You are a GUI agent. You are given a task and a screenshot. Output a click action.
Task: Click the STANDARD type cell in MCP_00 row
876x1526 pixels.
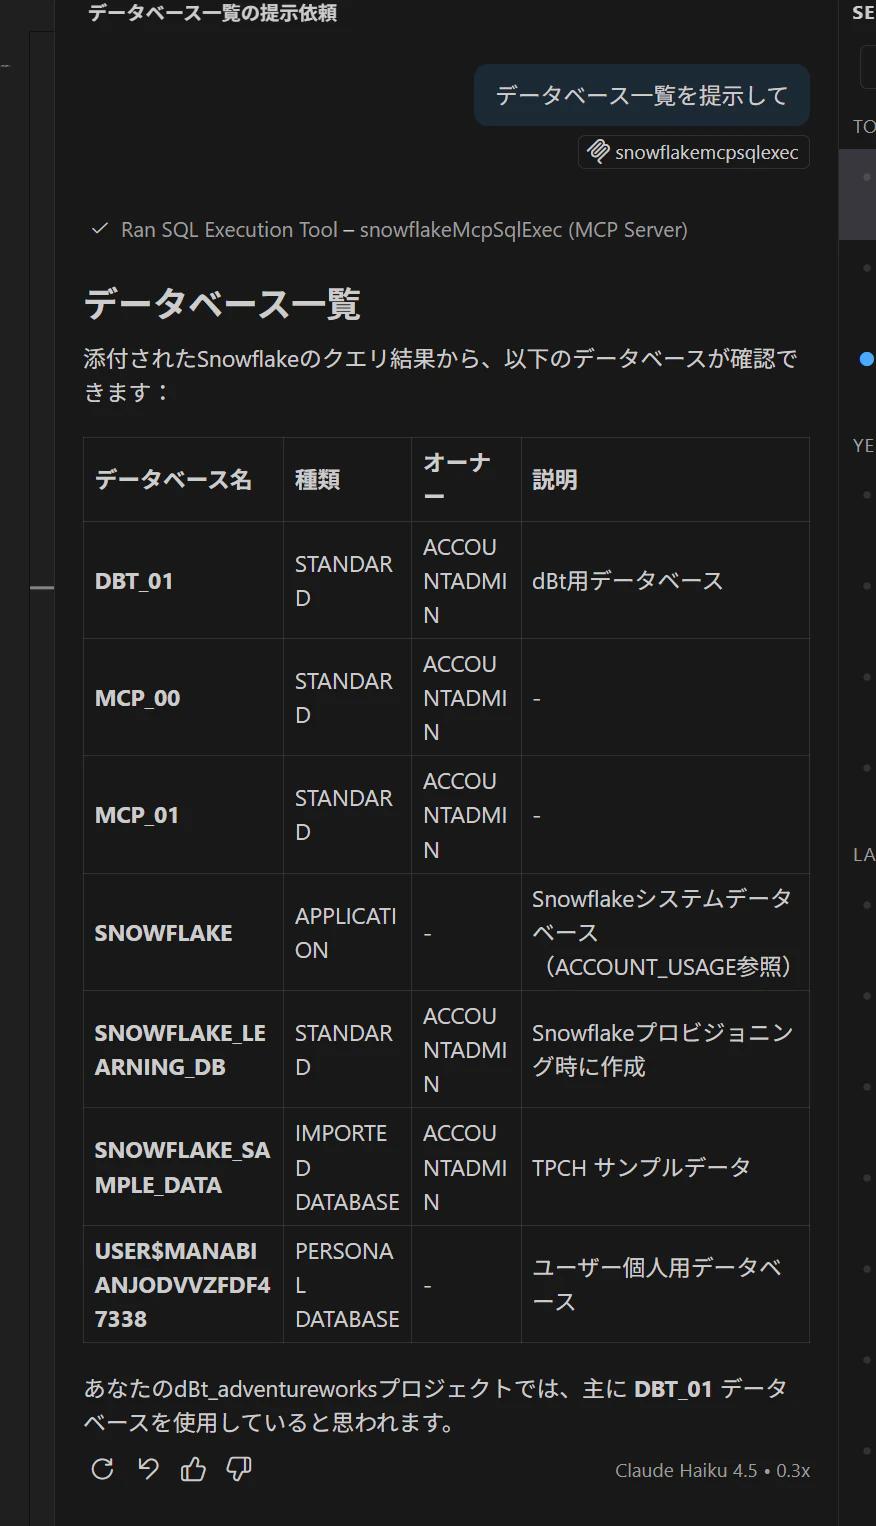[x=347, y=697]
